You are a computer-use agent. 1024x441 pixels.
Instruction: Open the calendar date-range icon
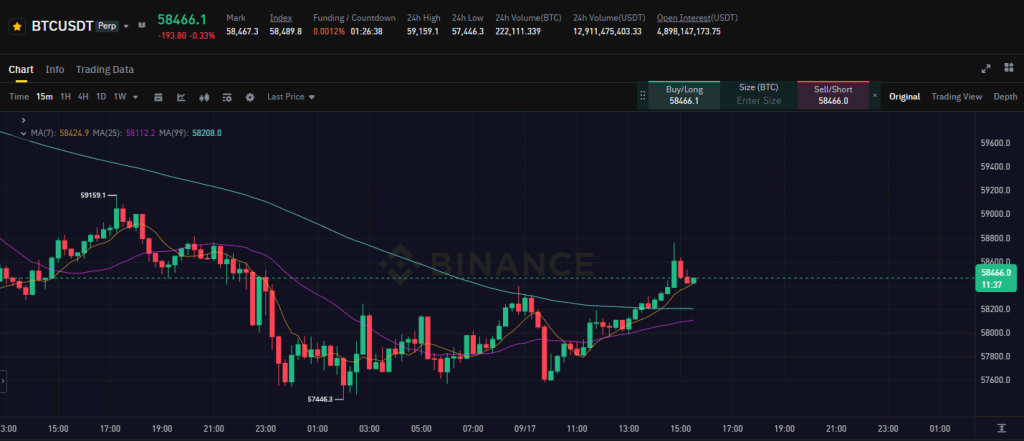158,97
